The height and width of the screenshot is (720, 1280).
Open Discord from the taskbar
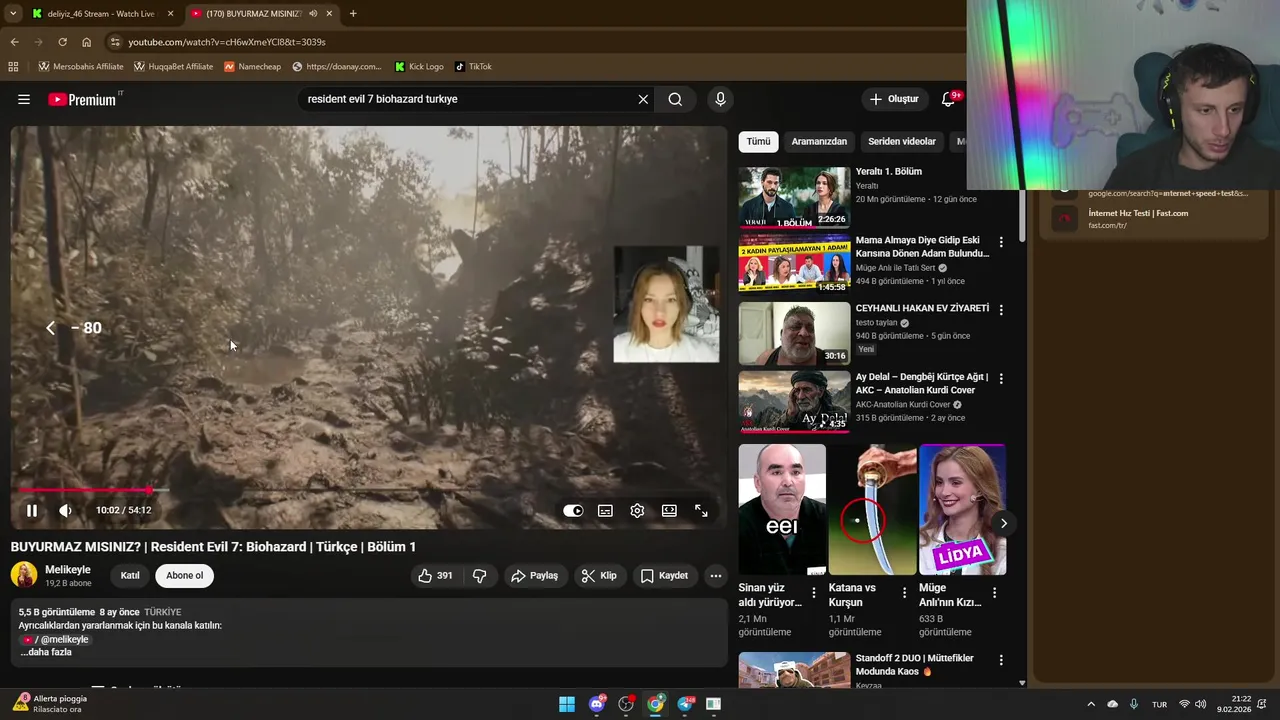coord(597,704)
